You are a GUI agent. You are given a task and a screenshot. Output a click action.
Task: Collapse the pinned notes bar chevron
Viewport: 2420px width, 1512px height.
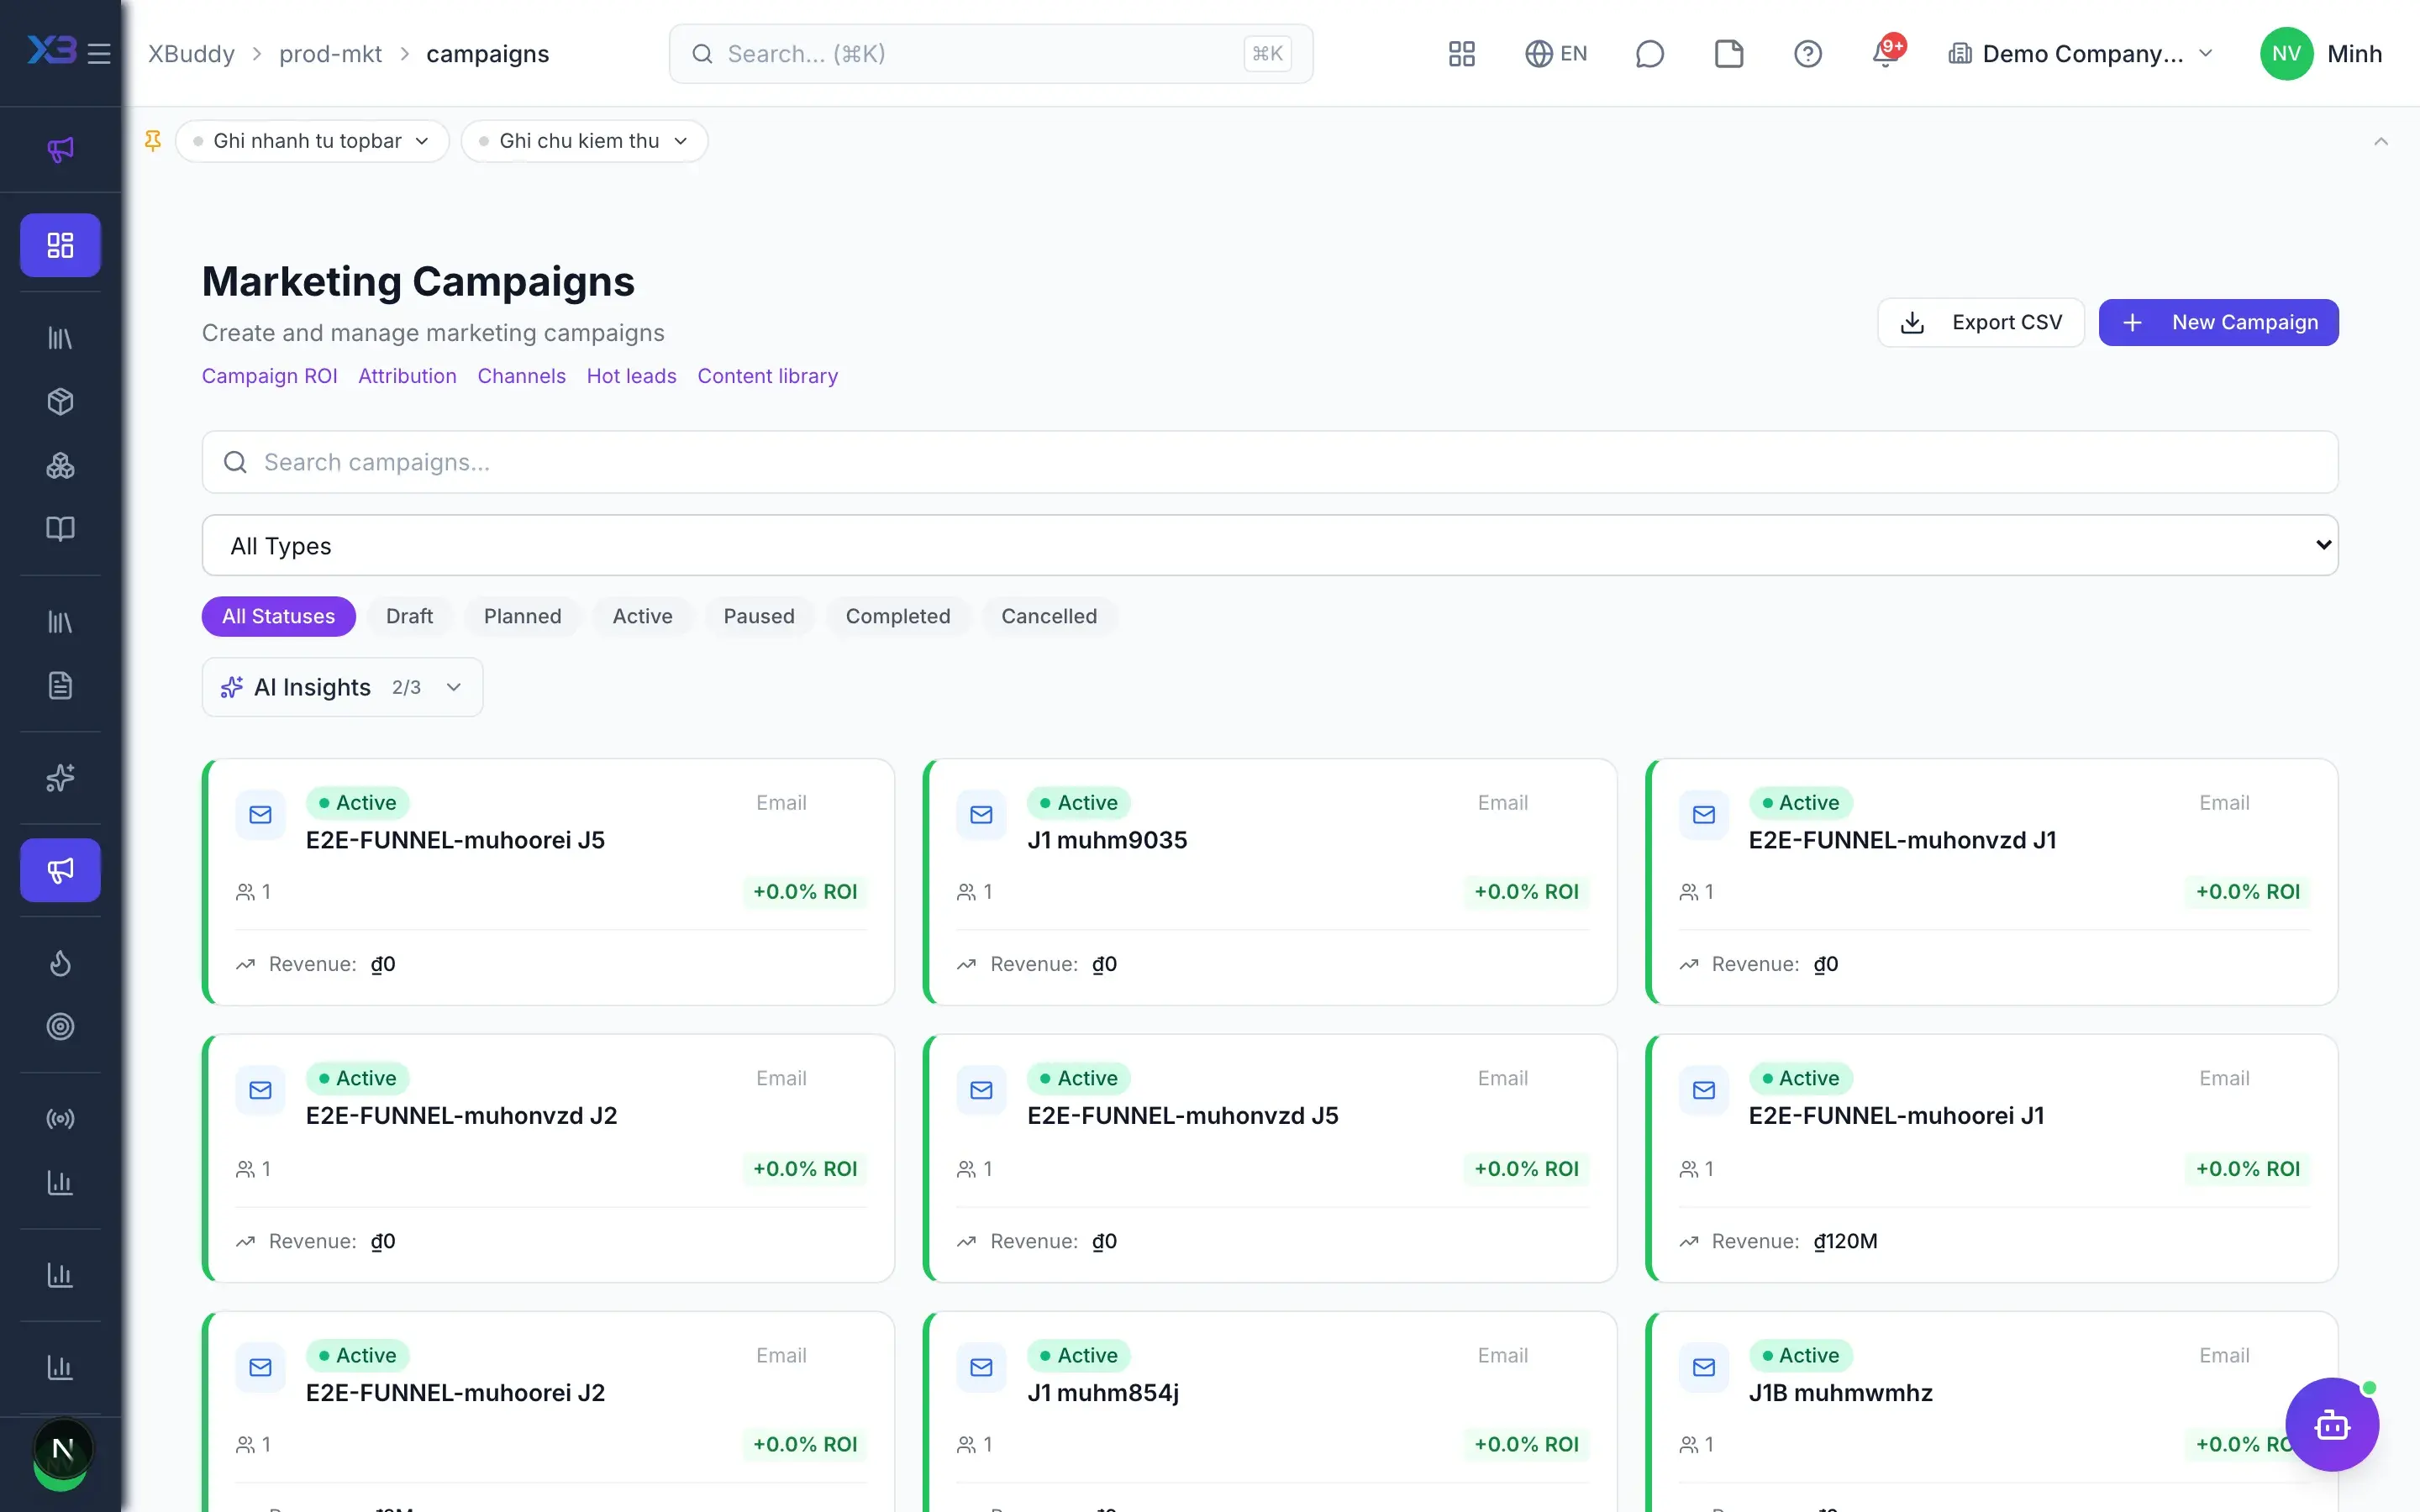pyautogui.click(x=2380, y=141)
